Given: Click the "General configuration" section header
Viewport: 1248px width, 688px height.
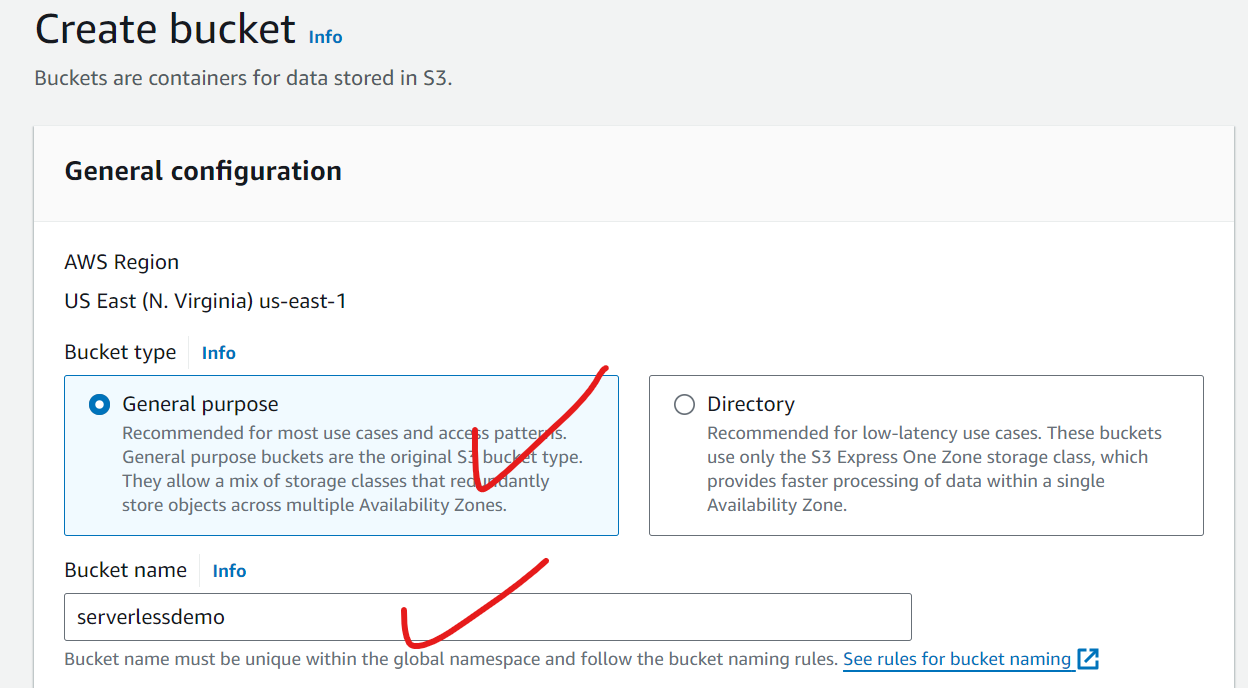Looking at the screenshot, I should 203,171.
